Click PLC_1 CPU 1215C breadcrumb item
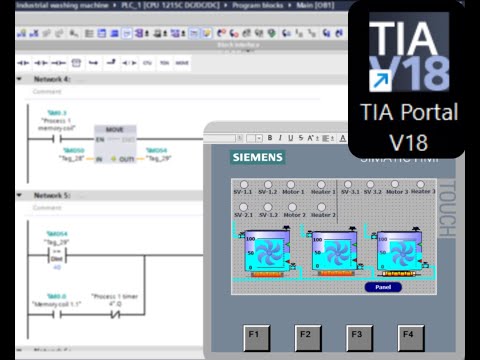 (x=170, y=5)
